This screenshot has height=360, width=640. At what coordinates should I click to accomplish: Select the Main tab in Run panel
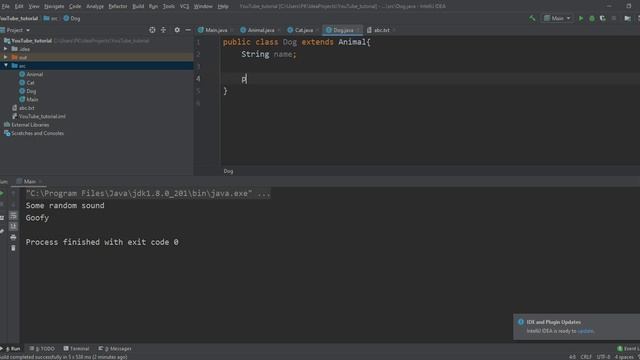tap(29, 181)
